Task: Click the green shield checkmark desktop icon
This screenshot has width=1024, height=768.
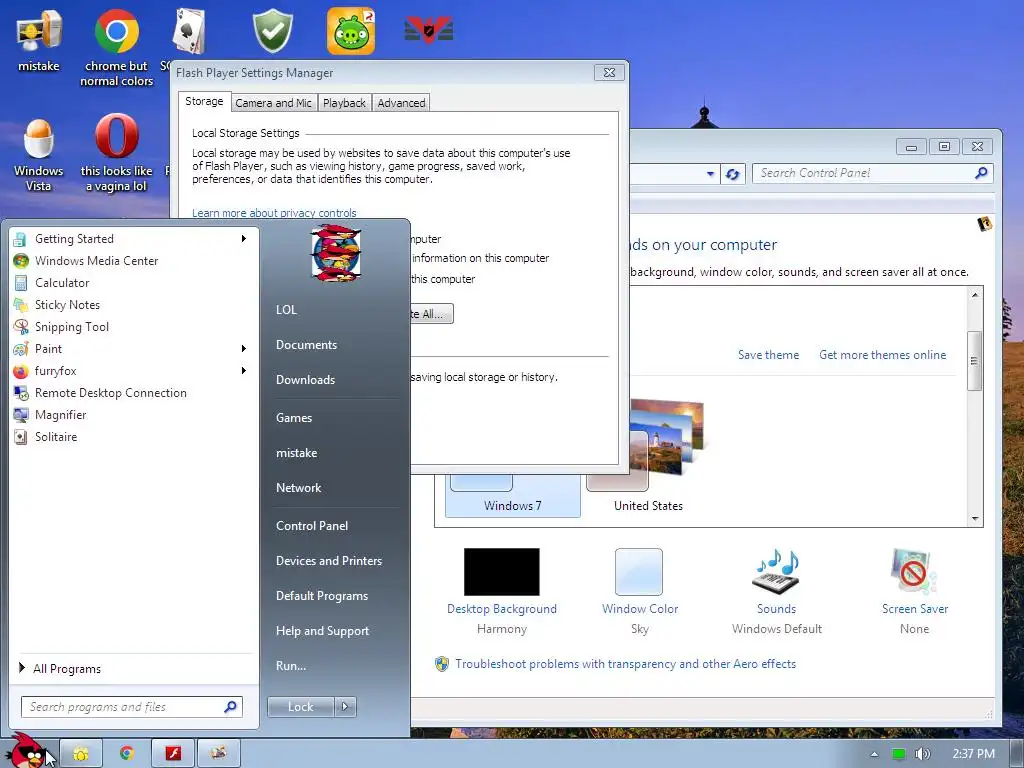Action: tap(272, 31)
